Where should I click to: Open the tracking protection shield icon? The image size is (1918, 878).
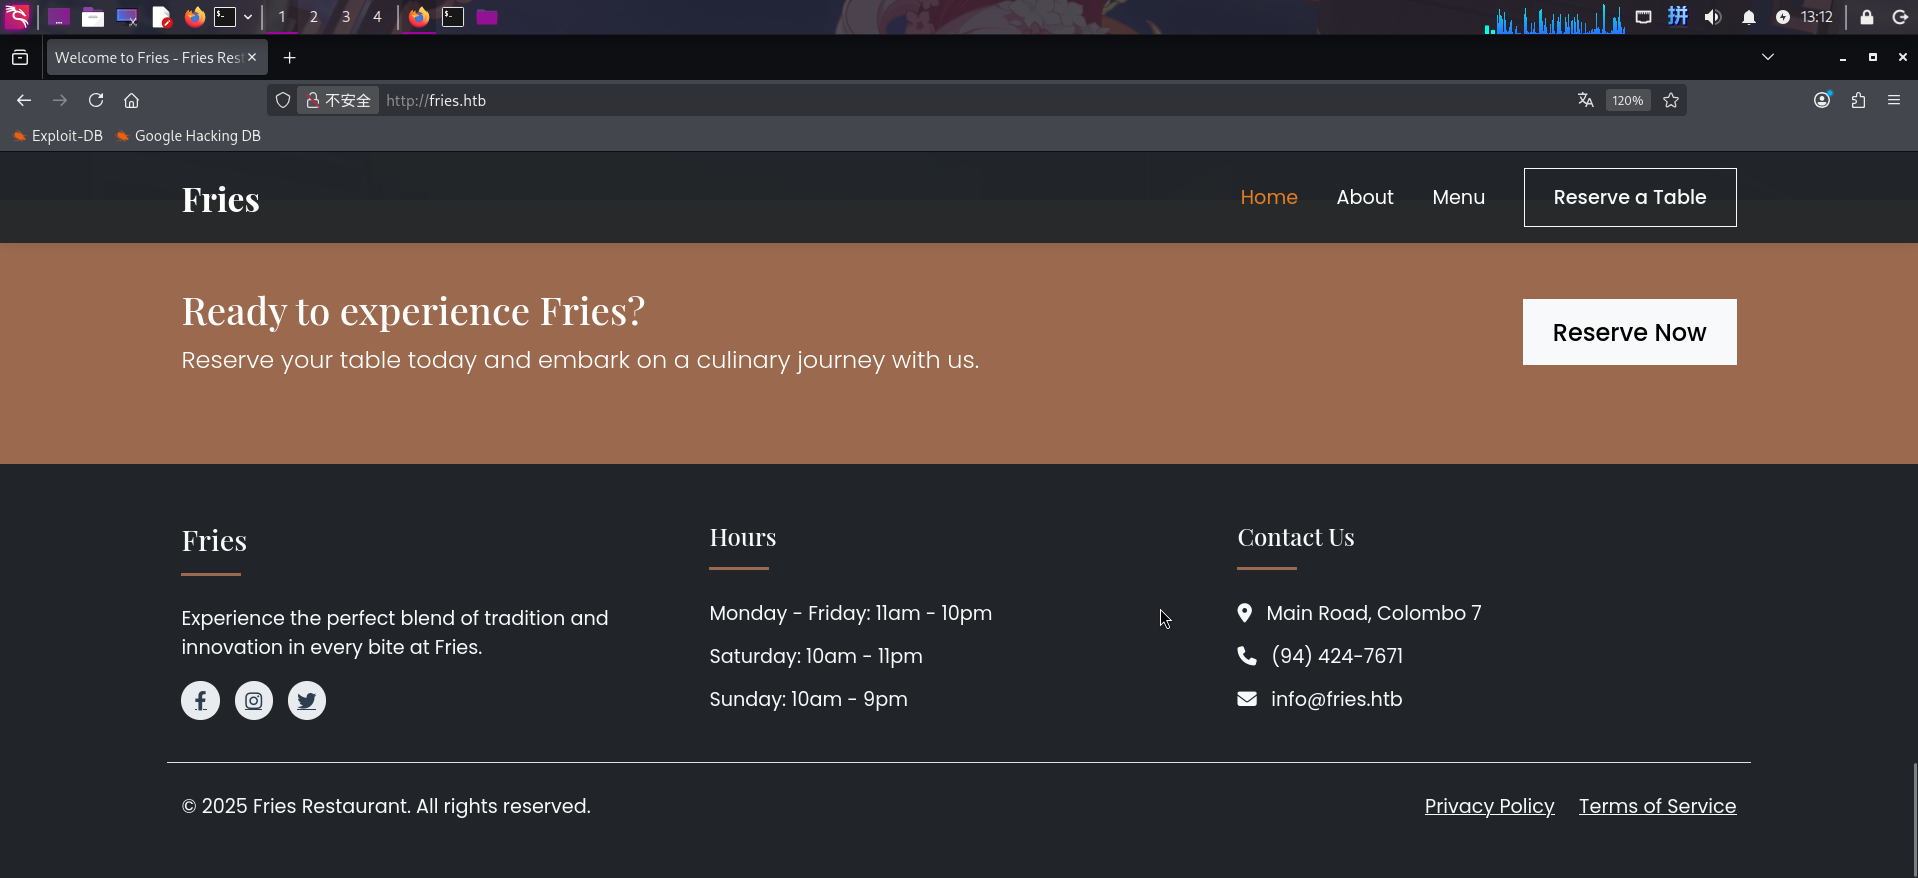click(x=283, y=100)
